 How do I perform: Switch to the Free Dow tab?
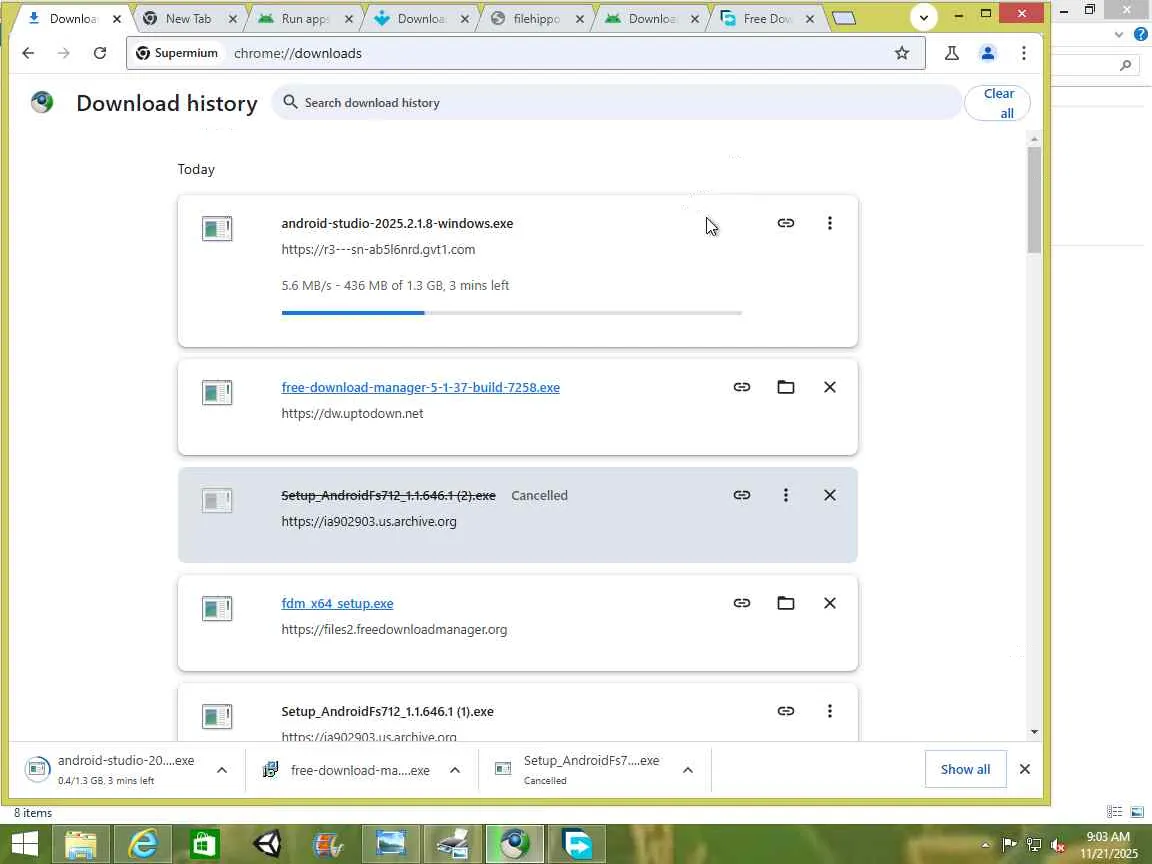point(766,19)
